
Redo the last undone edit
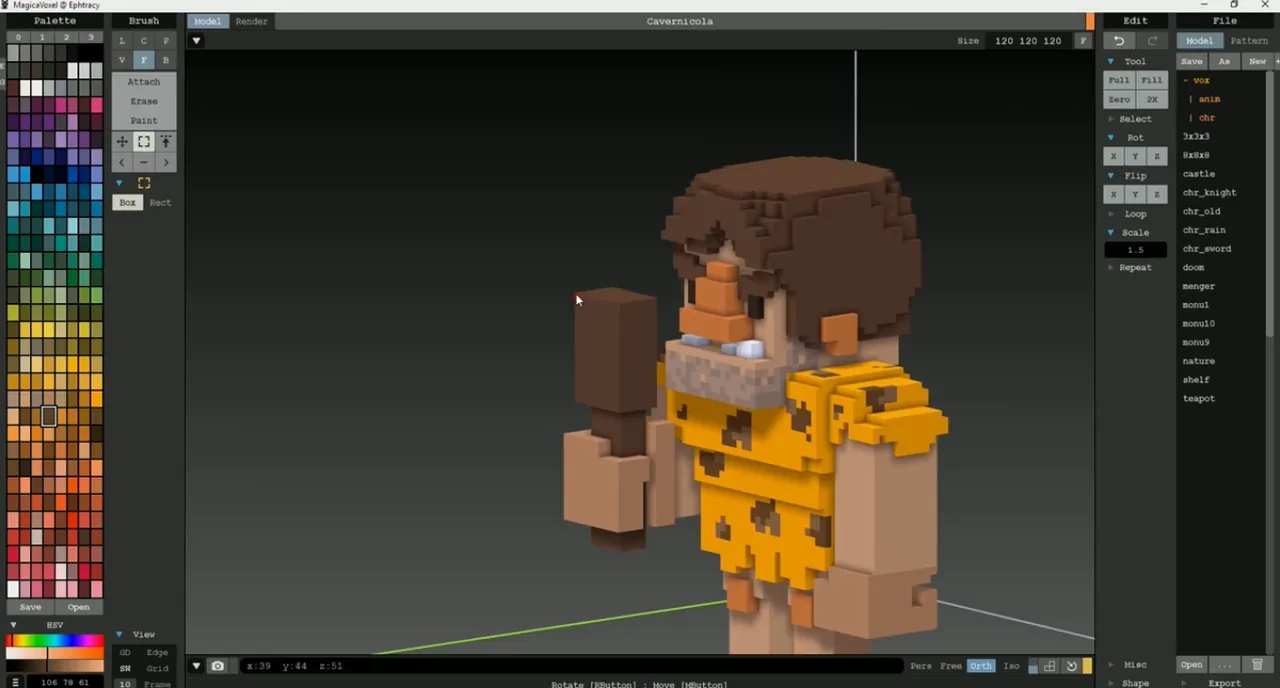pyautogui.click(x=1152, y=41)
